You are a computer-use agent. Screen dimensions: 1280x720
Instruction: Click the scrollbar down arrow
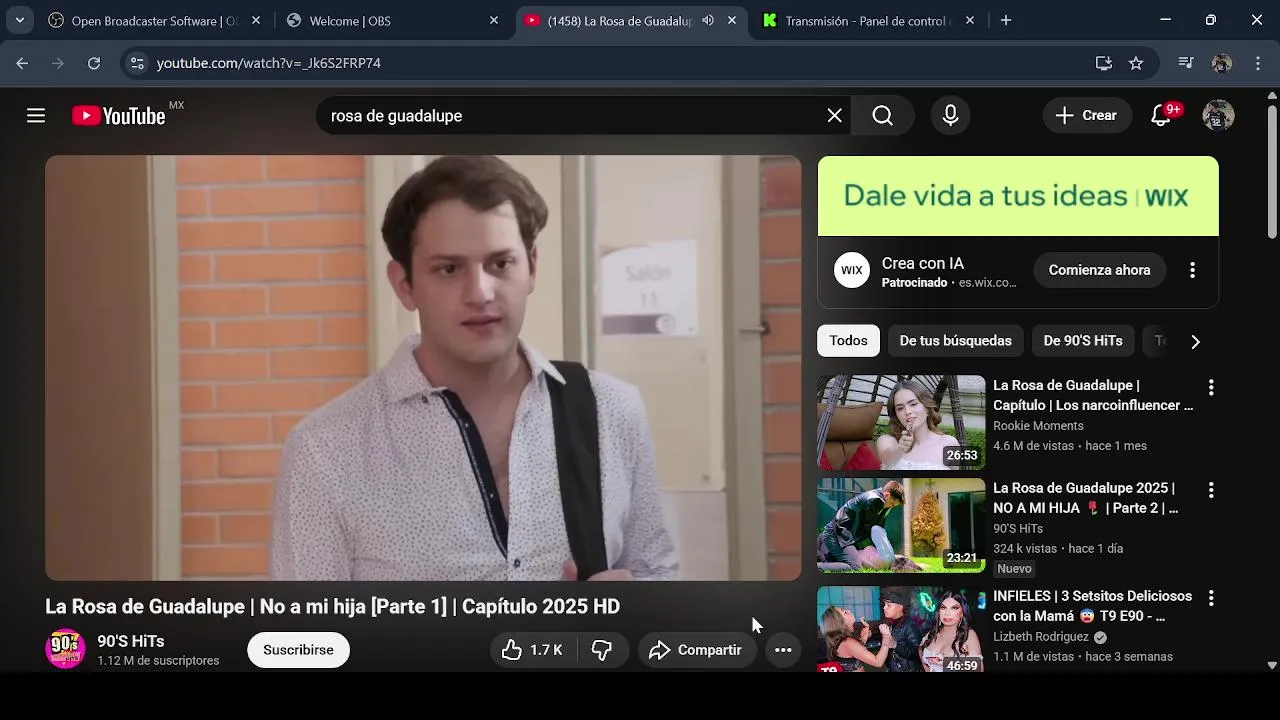[x=1272, y=664]
